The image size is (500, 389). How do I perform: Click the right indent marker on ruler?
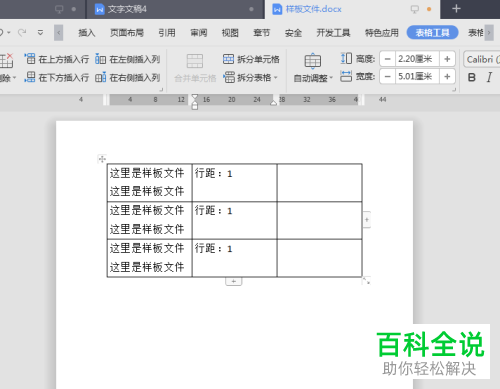tap(273, 103)
